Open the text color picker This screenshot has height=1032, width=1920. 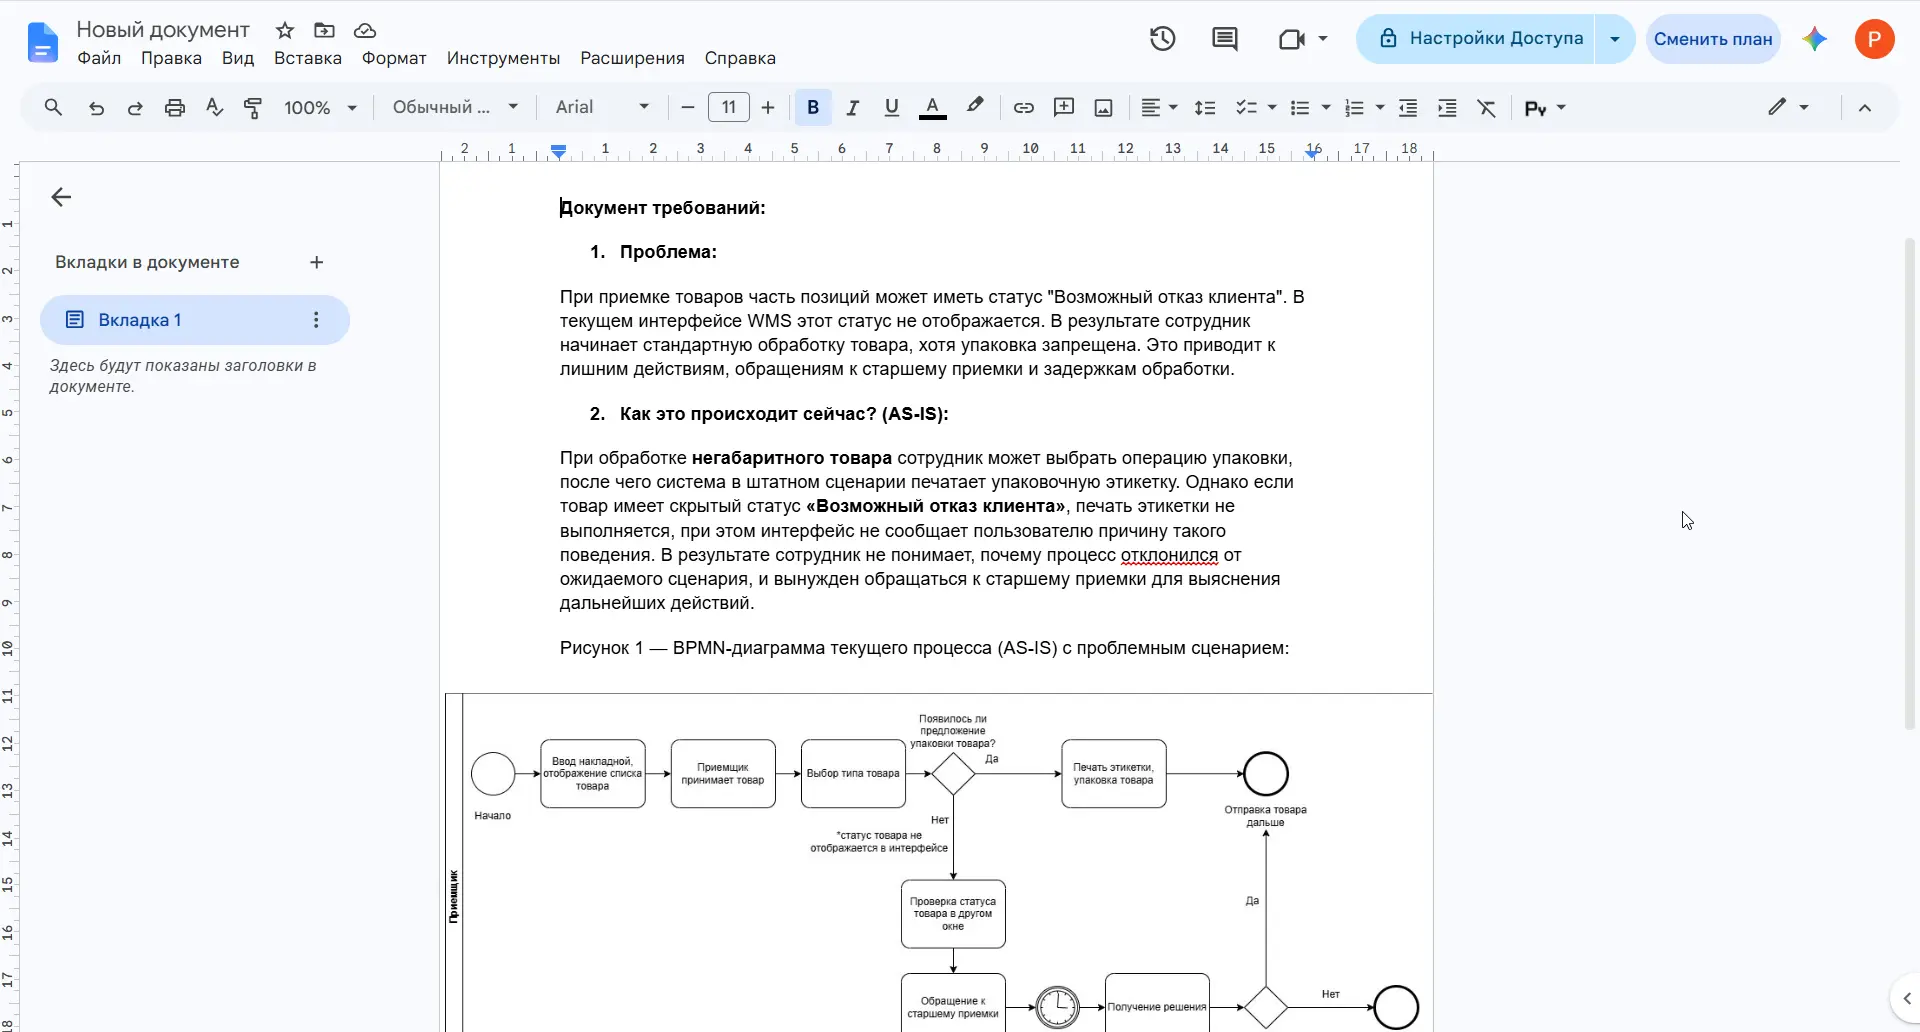click(x=932, y=107)
